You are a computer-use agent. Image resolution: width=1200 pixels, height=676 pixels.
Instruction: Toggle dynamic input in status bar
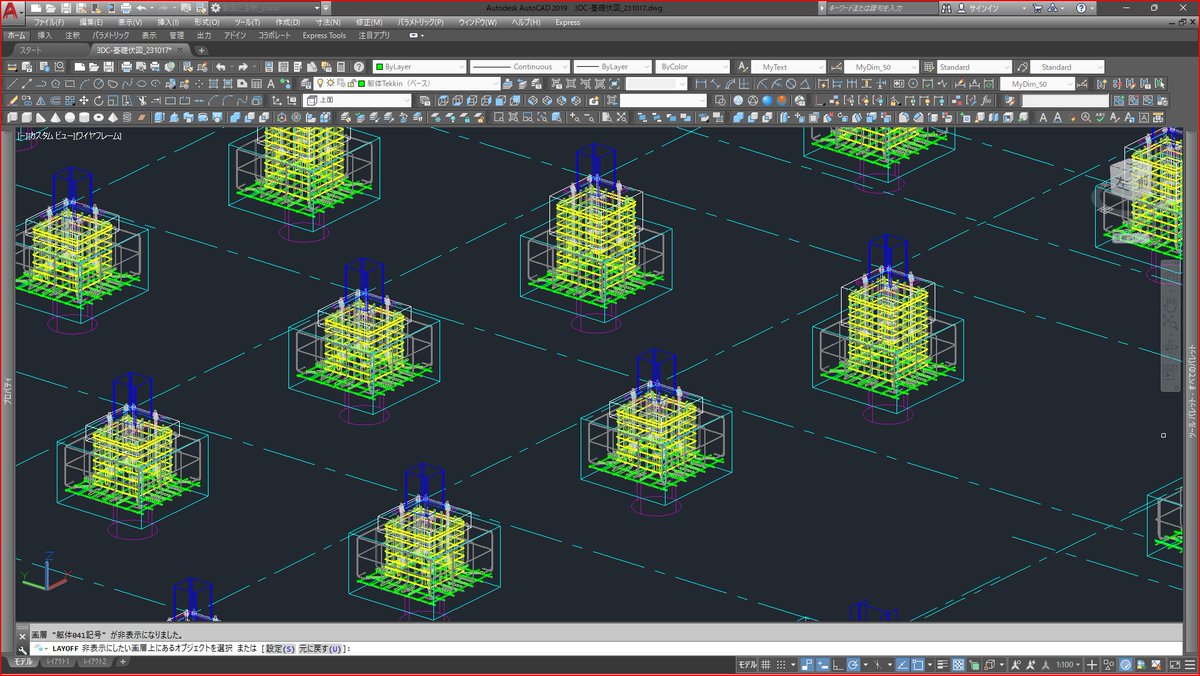(x=823, y=665)
